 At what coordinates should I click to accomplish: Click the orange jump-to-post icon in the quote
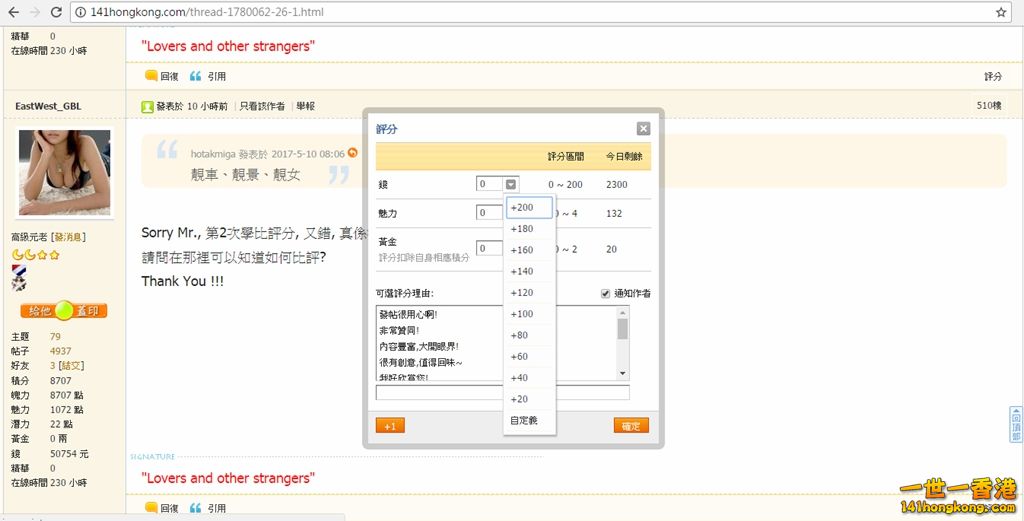coord(352,153)
